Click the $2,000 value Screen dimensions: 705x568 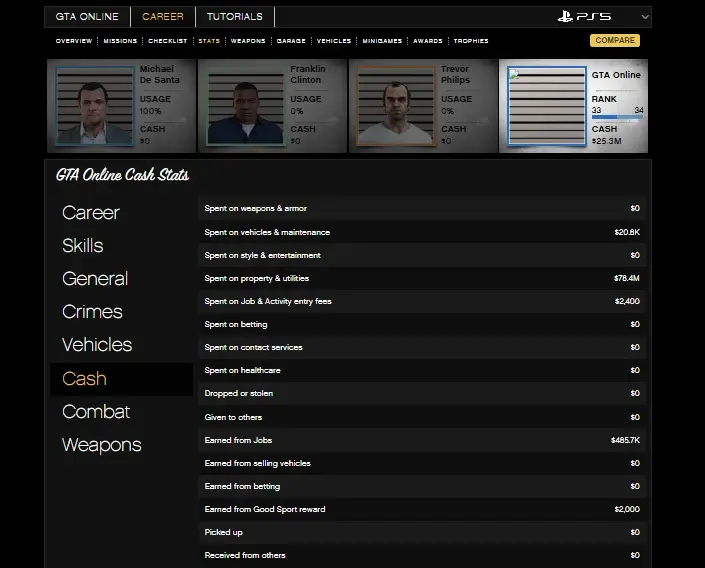pos(627,509)
